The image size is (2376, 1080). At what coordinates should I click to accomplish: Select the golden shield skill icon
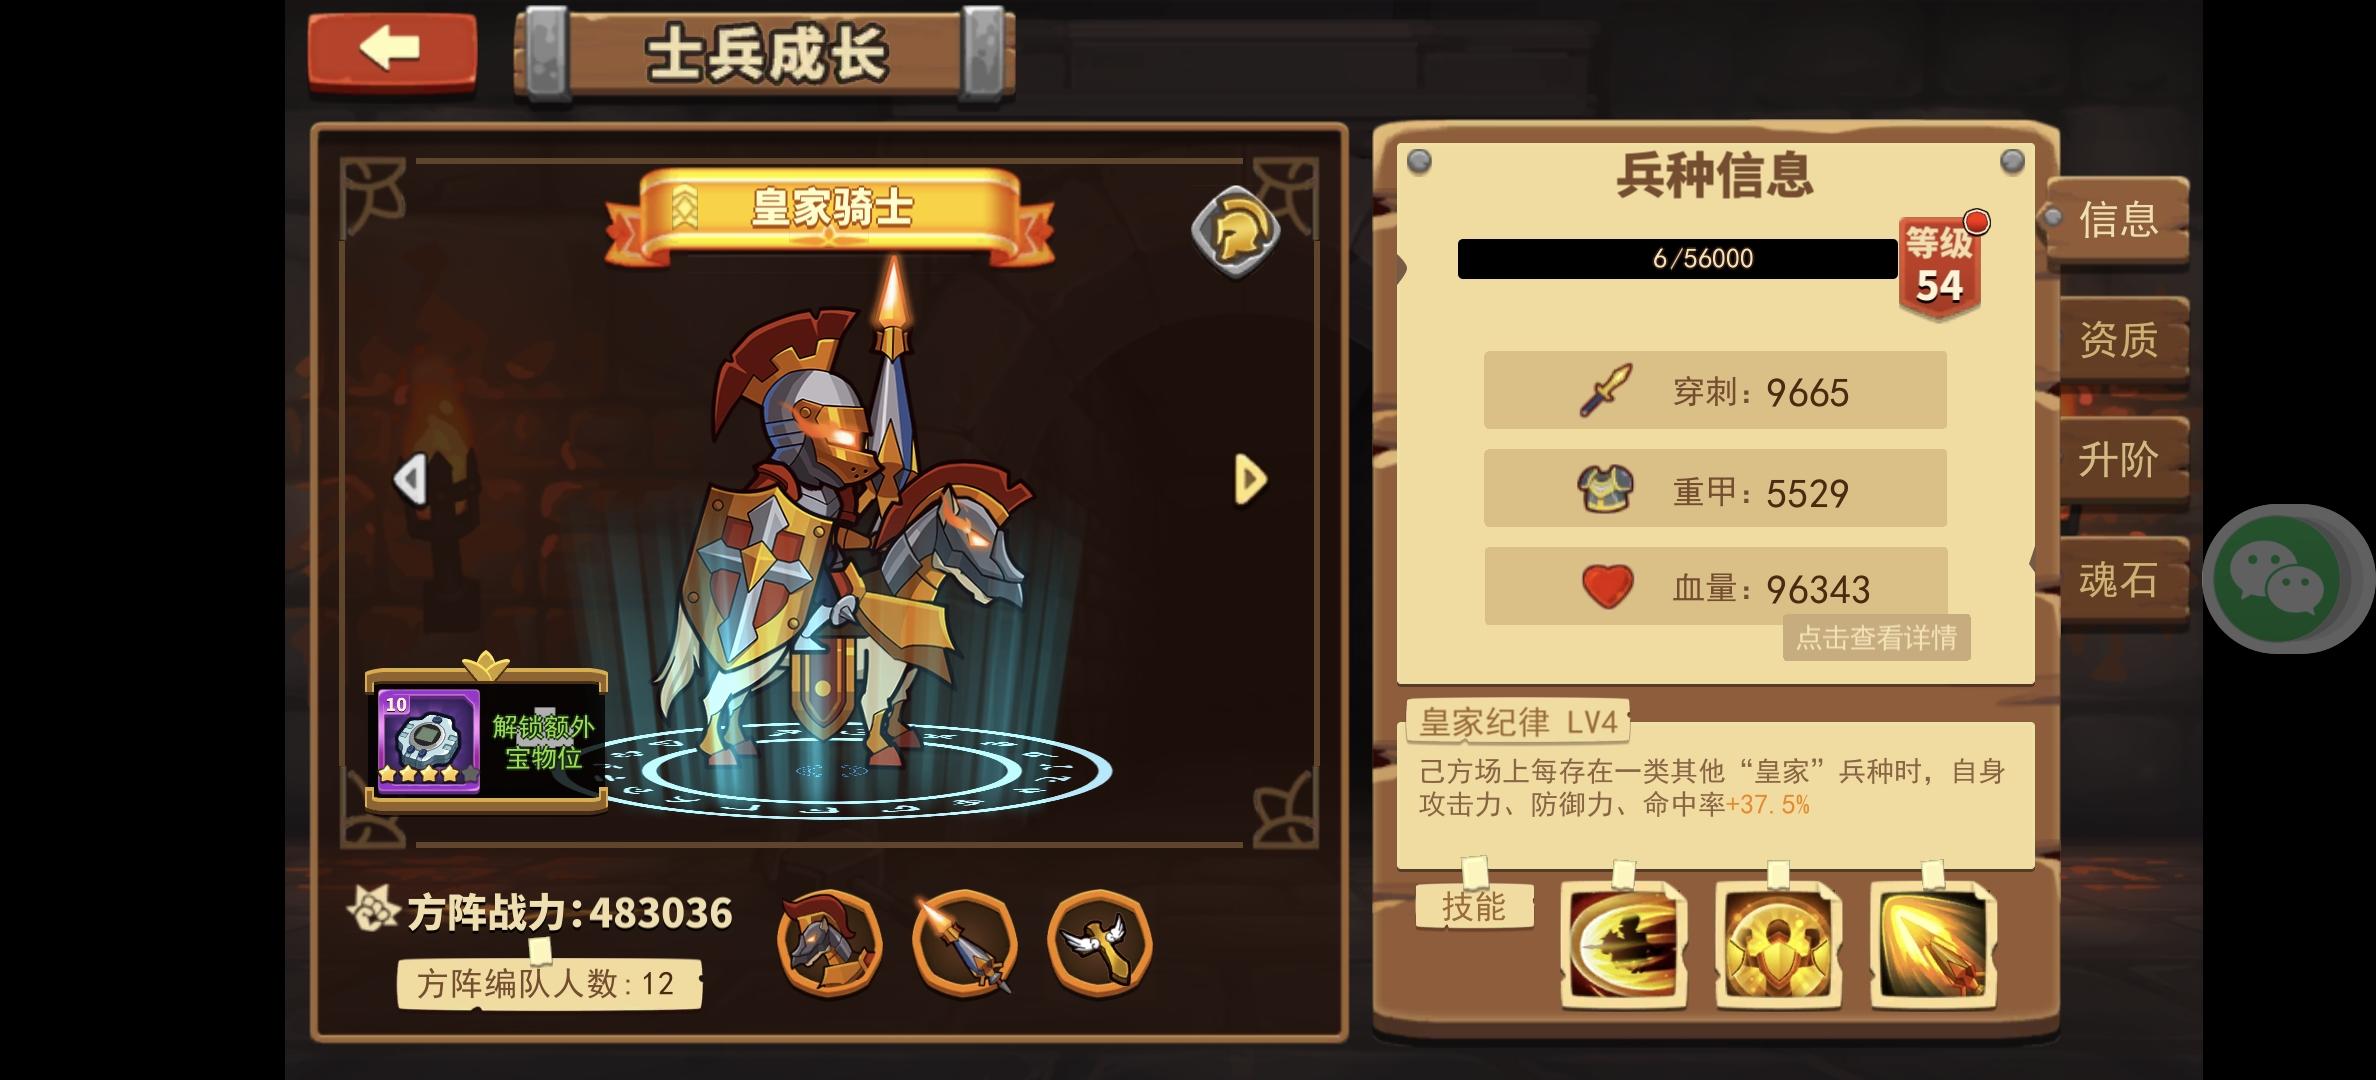click(x=1778, y=945)
